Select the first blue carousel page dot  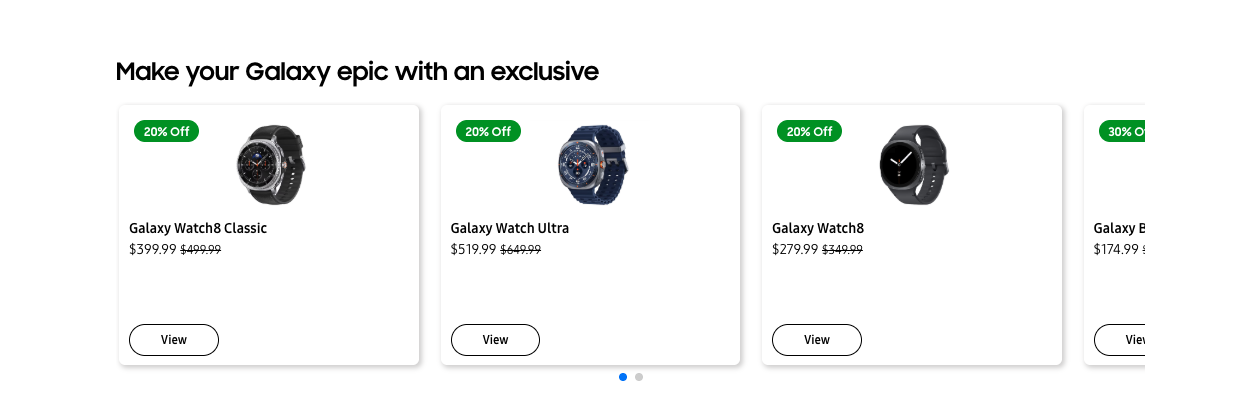tap(623, 377)
